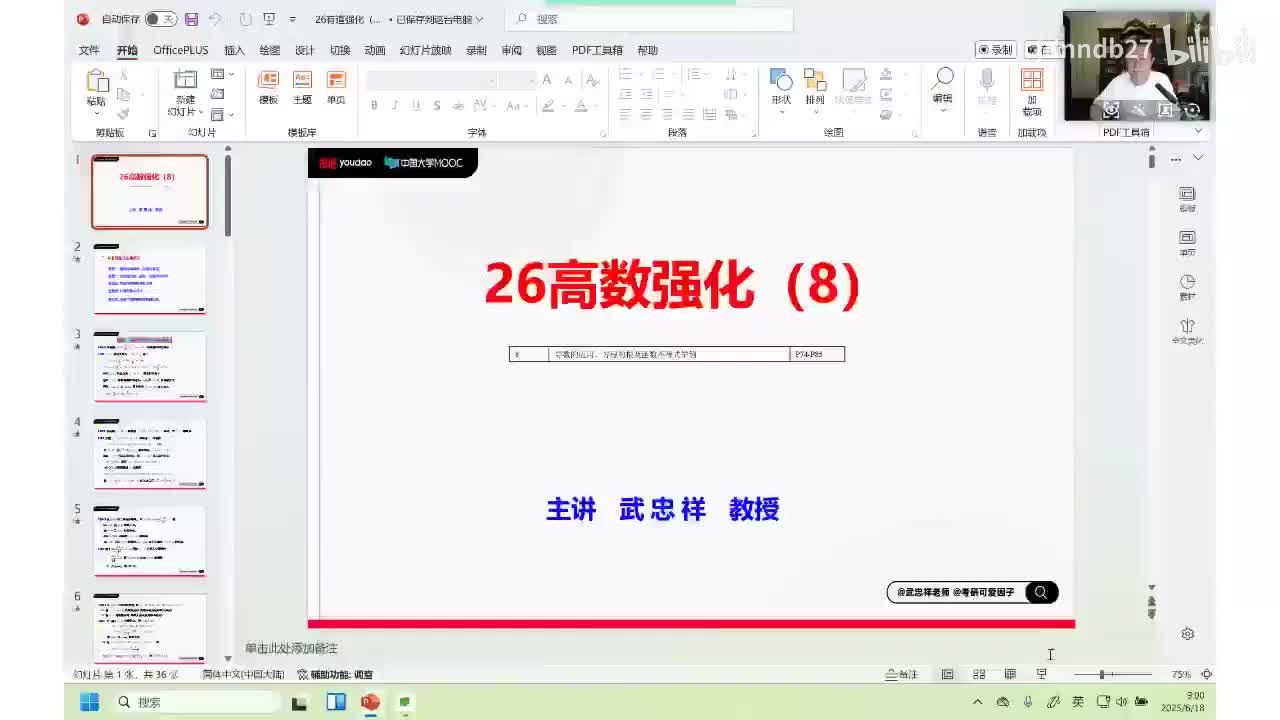The width and height of the screenshot is (1280, 720).
Task: Switch to 插入 (Insert) tab
Action: (234, 50)
